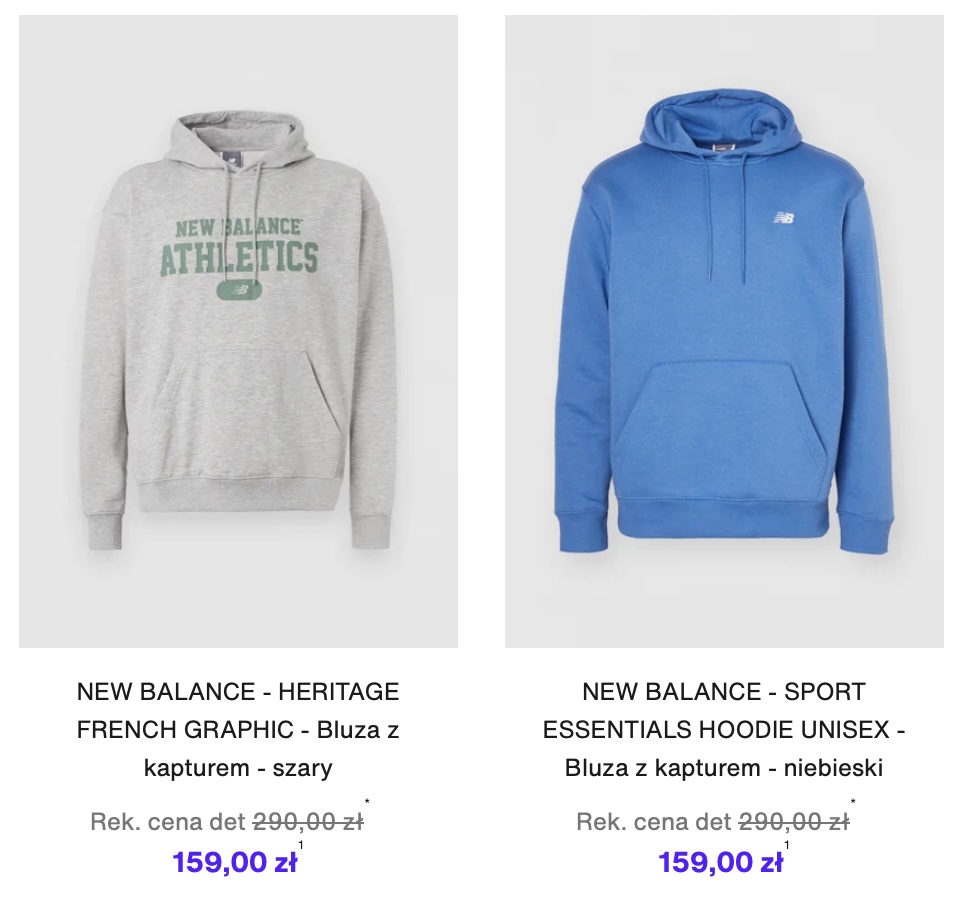Click the white NB logo on the blue hoodie
964x898 pixels.
[783, 217]
